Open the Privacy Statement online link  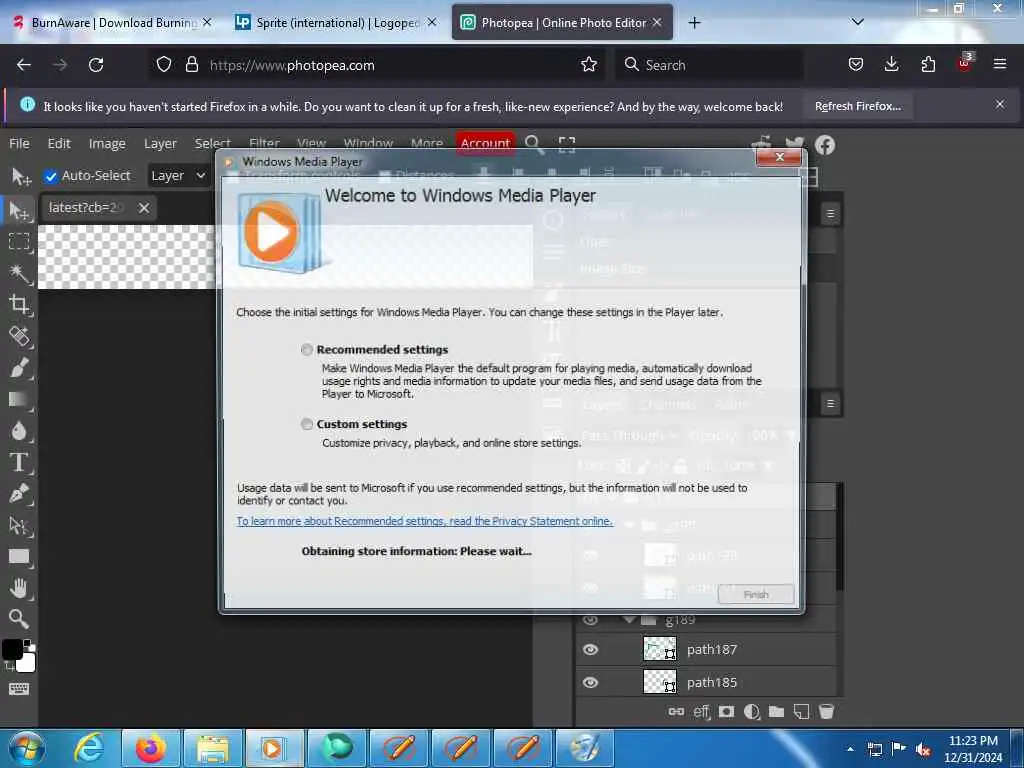(424, 521)
